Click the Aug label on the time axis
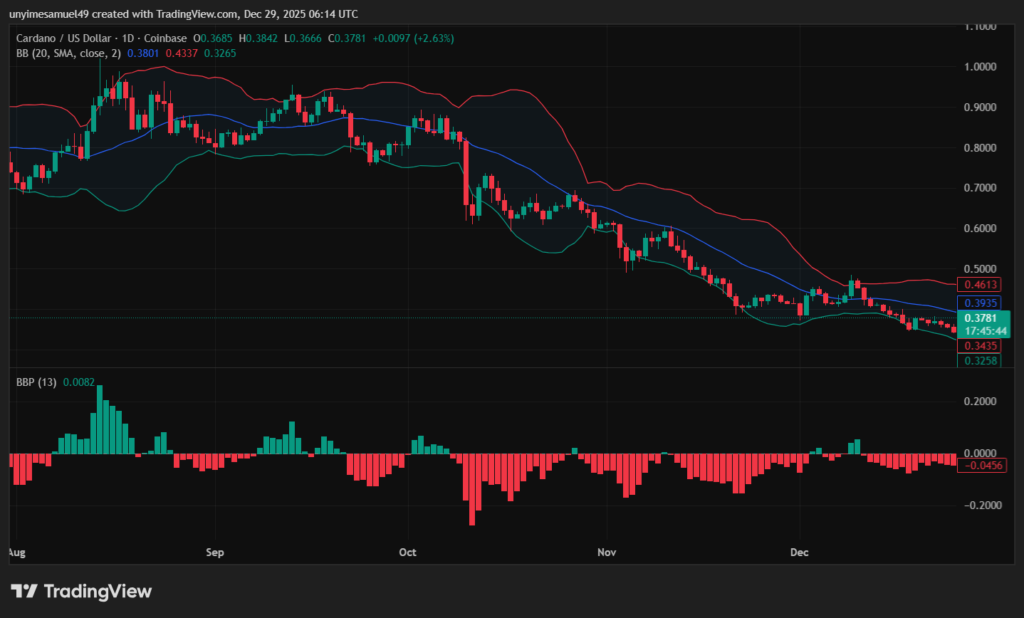The width and height of the screenshot is (1024, 618). 17,552
